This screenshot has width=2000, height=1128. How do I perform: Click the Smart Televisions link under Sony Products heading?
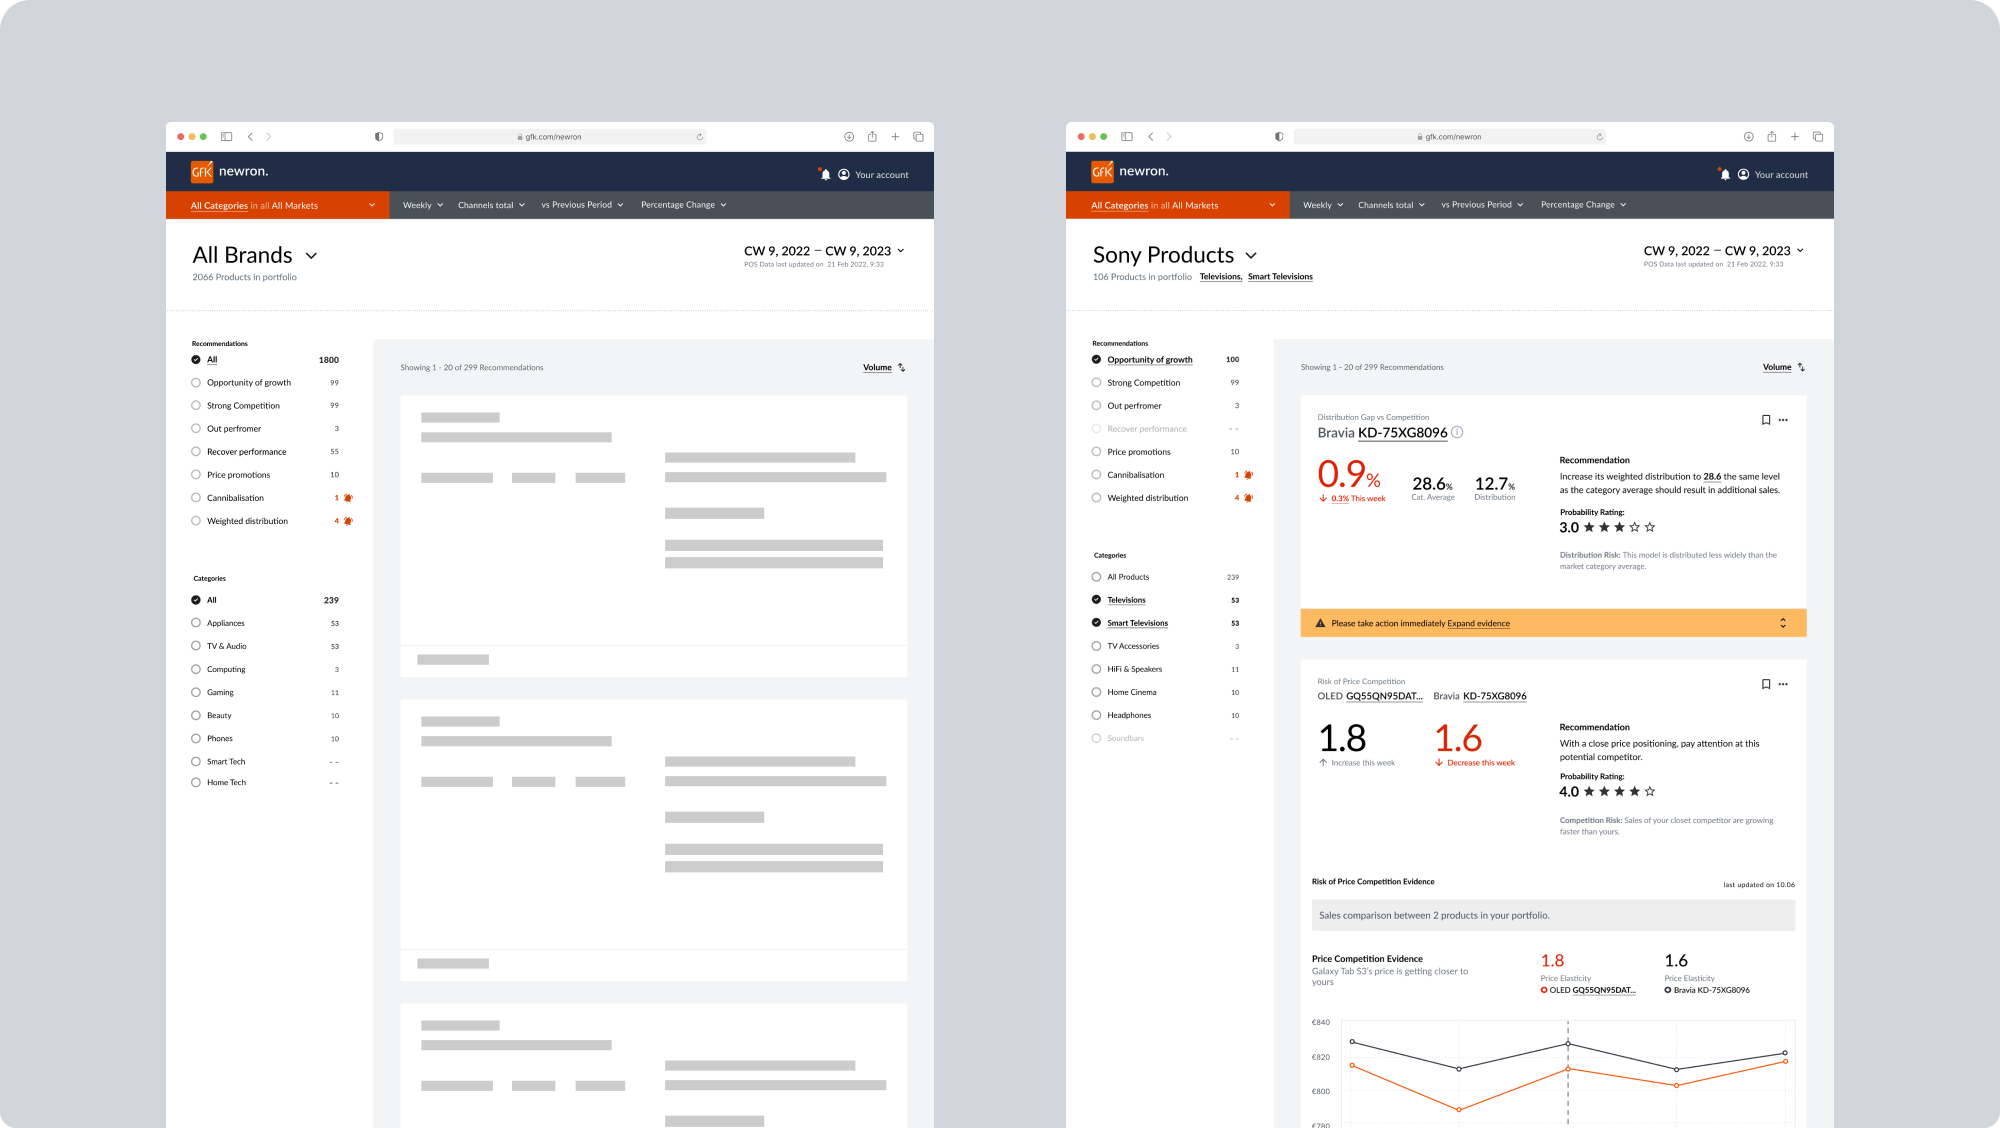[x=1280, y=277]
